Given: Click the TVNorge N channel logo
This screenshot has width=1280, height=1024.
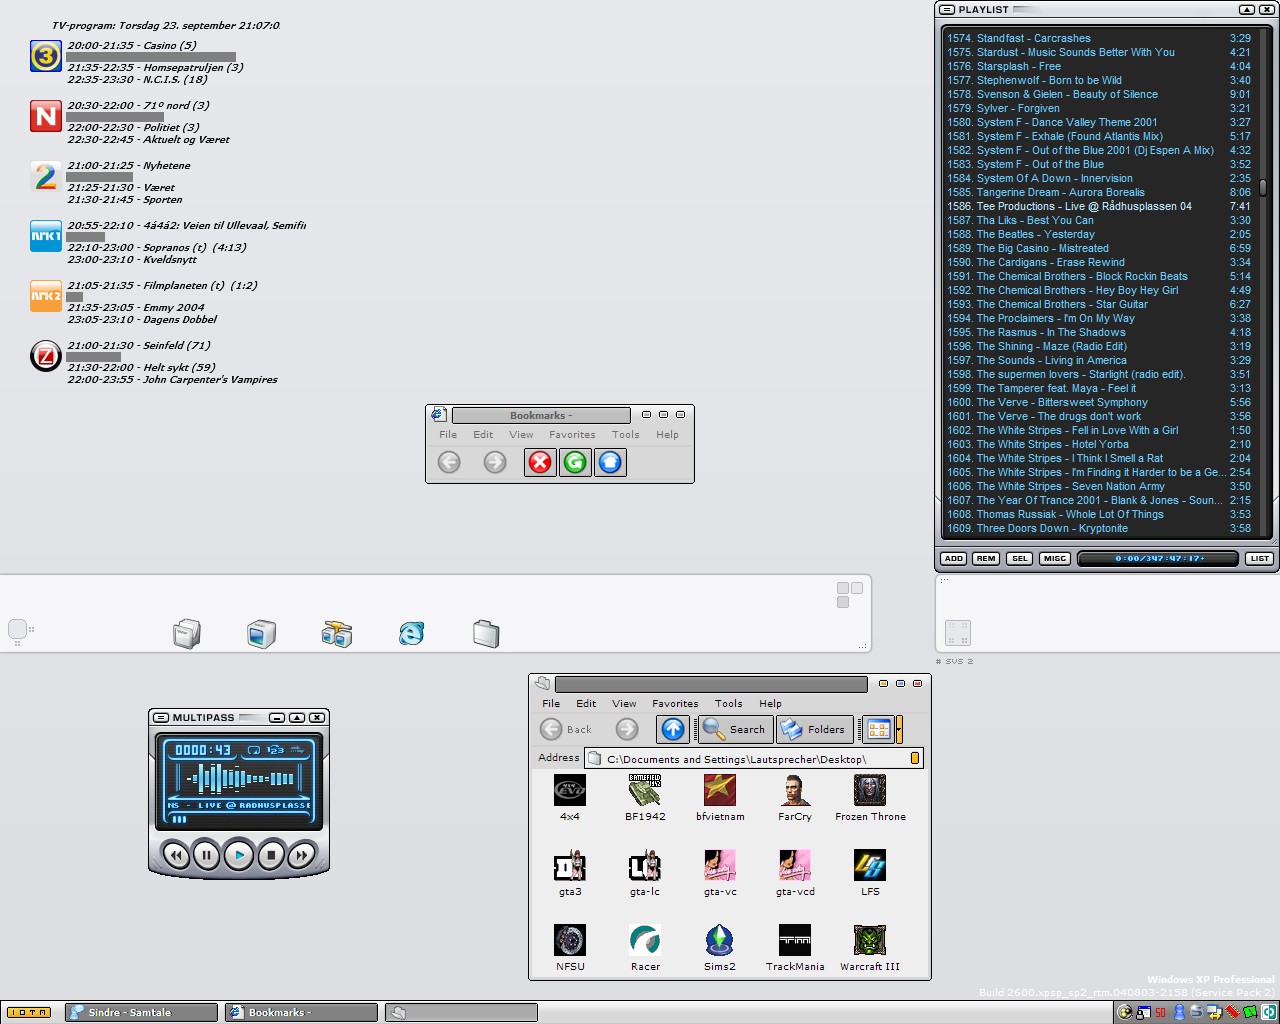Looking at the screenshot, I should click(x=46, y=116).
